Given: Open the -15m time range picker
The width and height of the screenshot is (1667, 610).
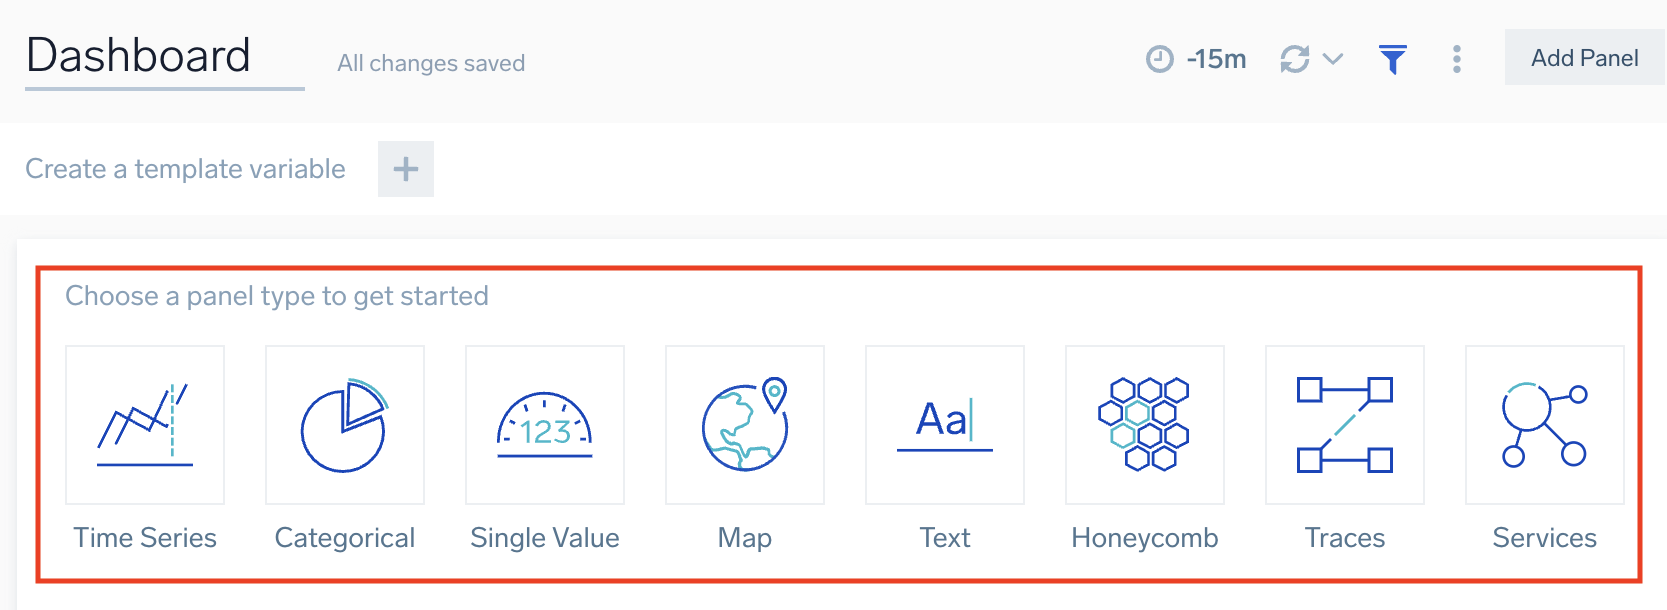Looking at the screenshot, I should click(1215, 59).
